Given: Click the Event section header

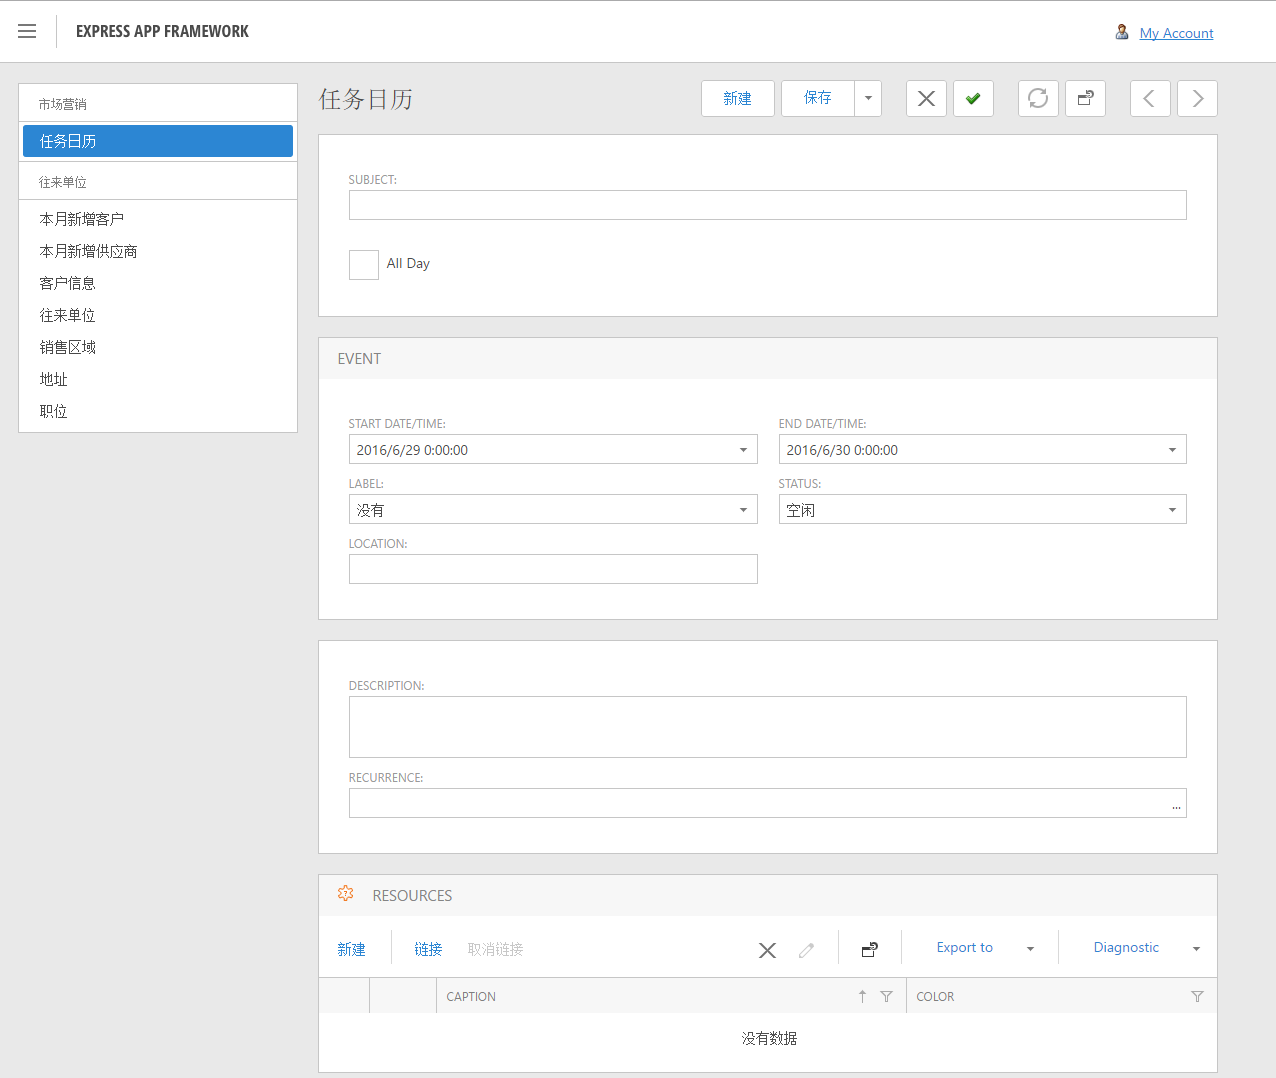Looking at the screenshot, I should click(x=768, y=359).
